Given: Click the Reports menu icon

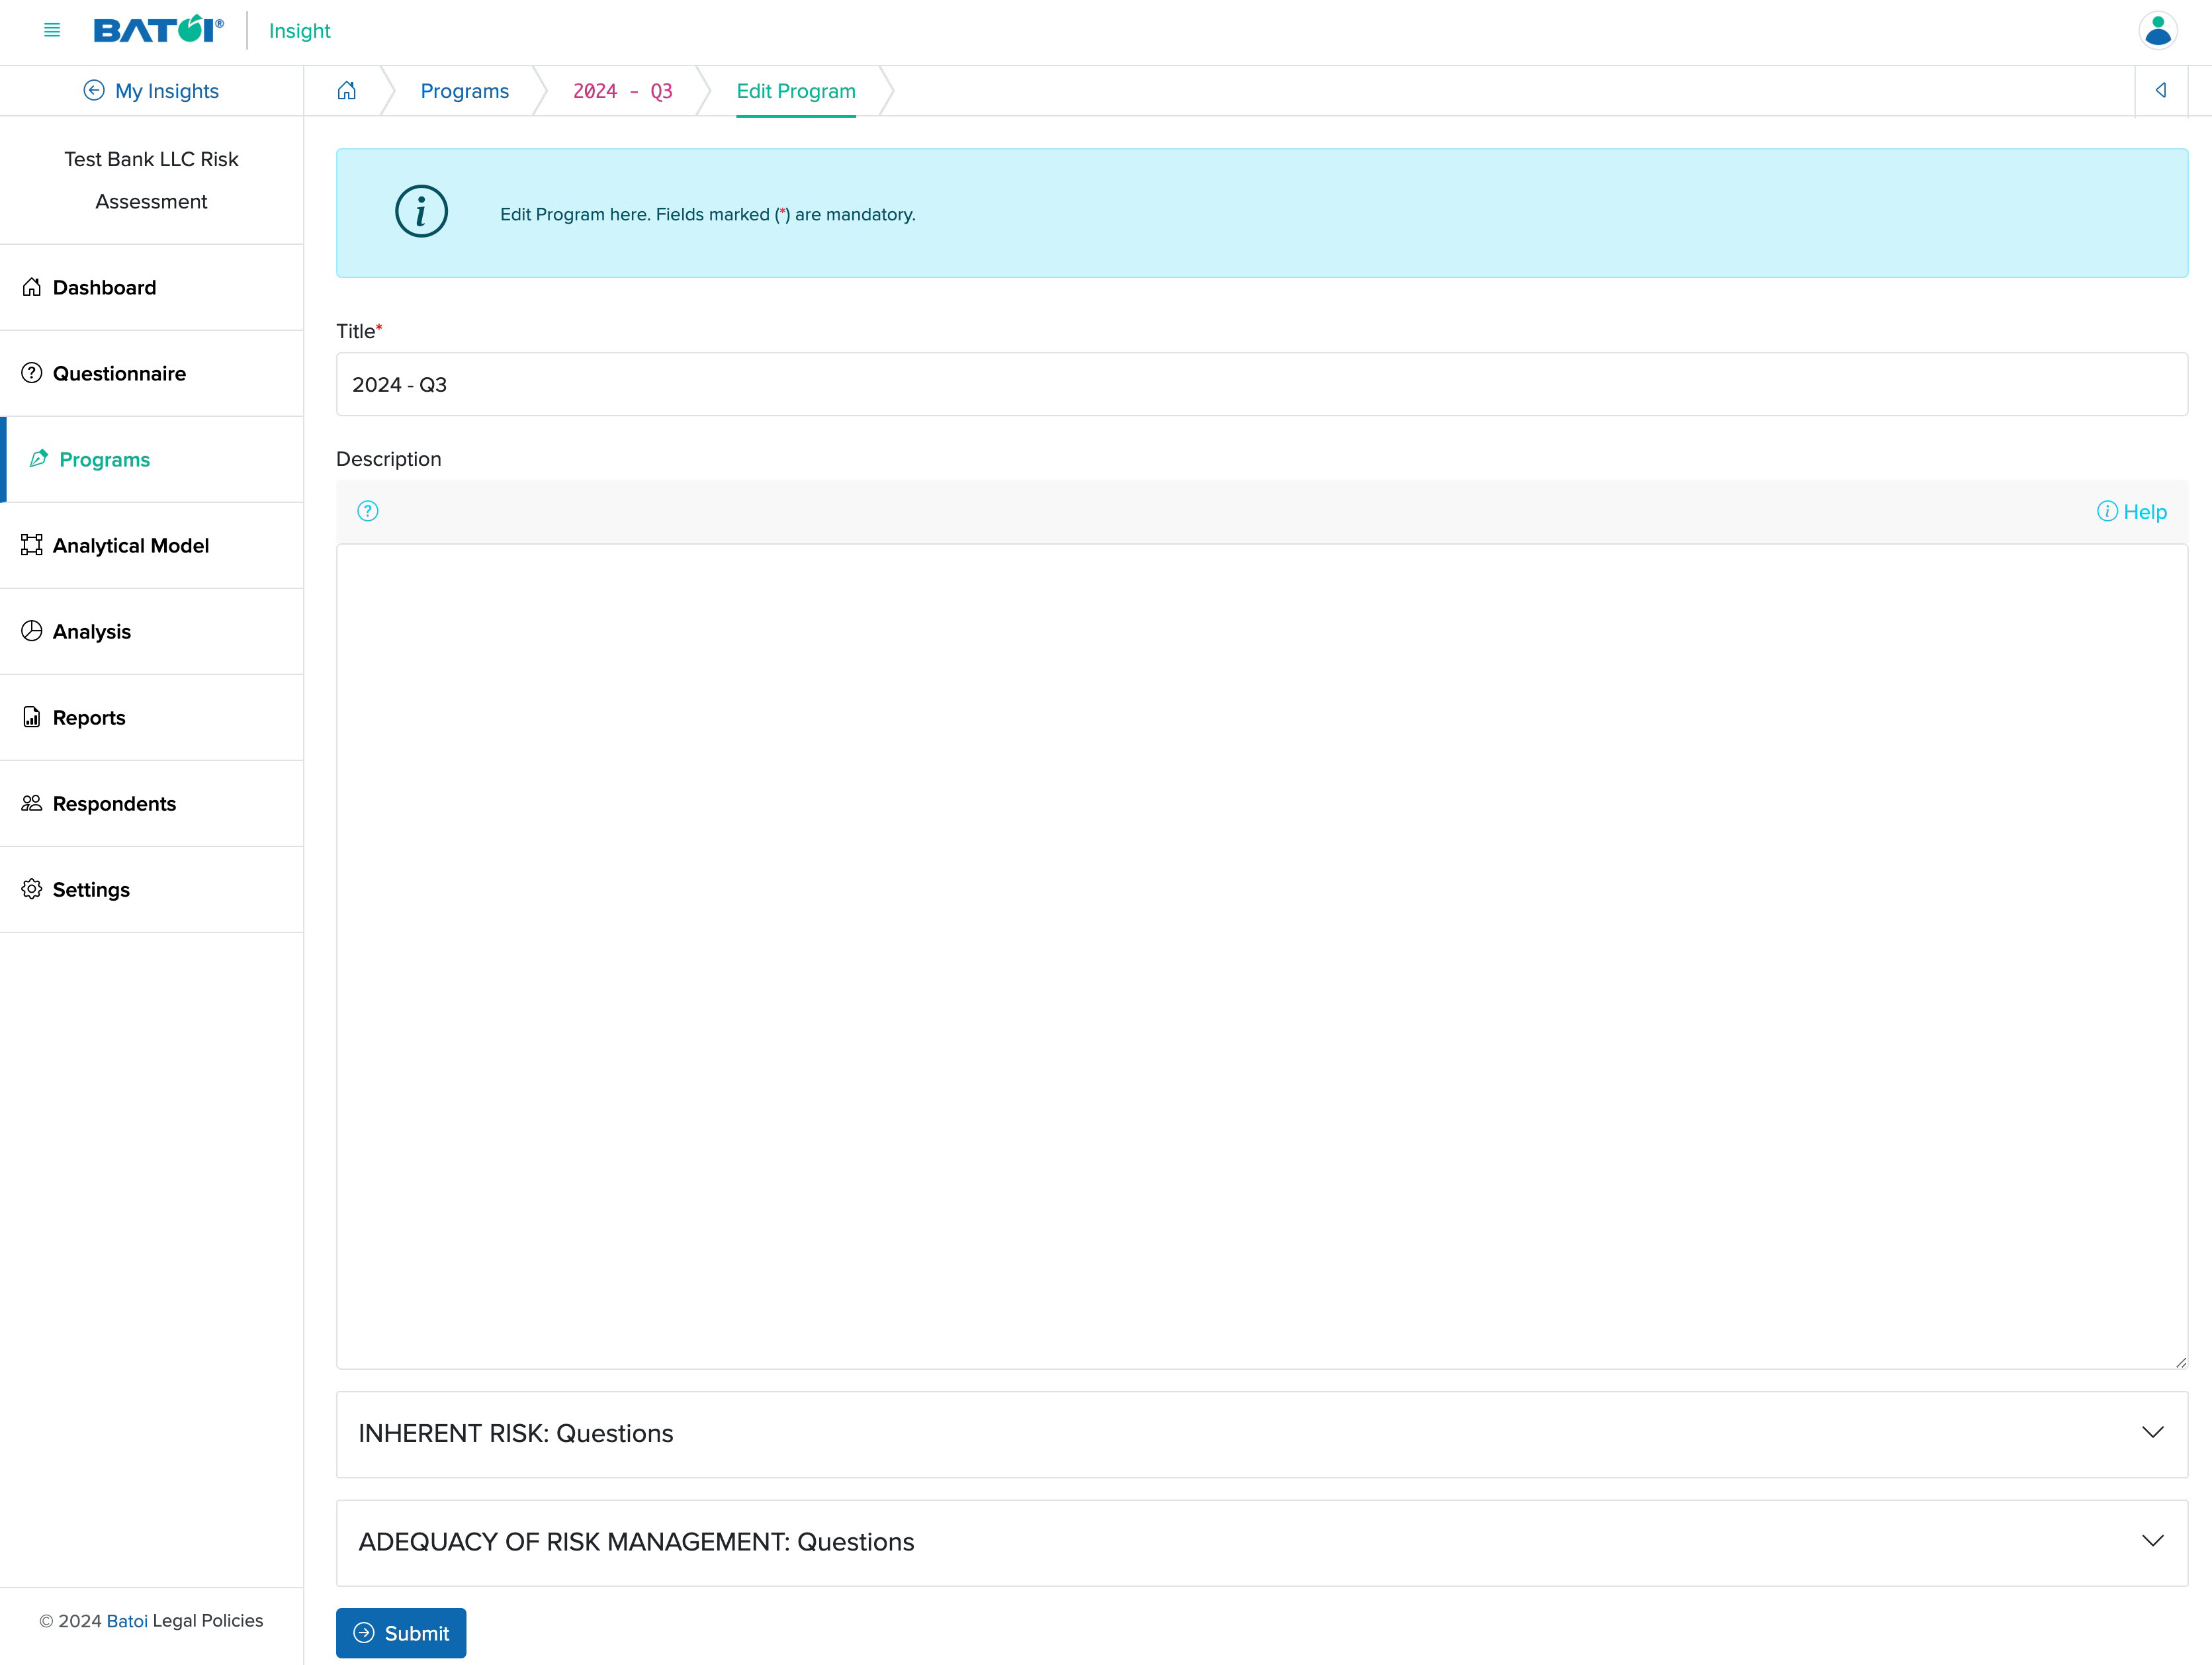Looking at the screenshot, I should [32, 717].
